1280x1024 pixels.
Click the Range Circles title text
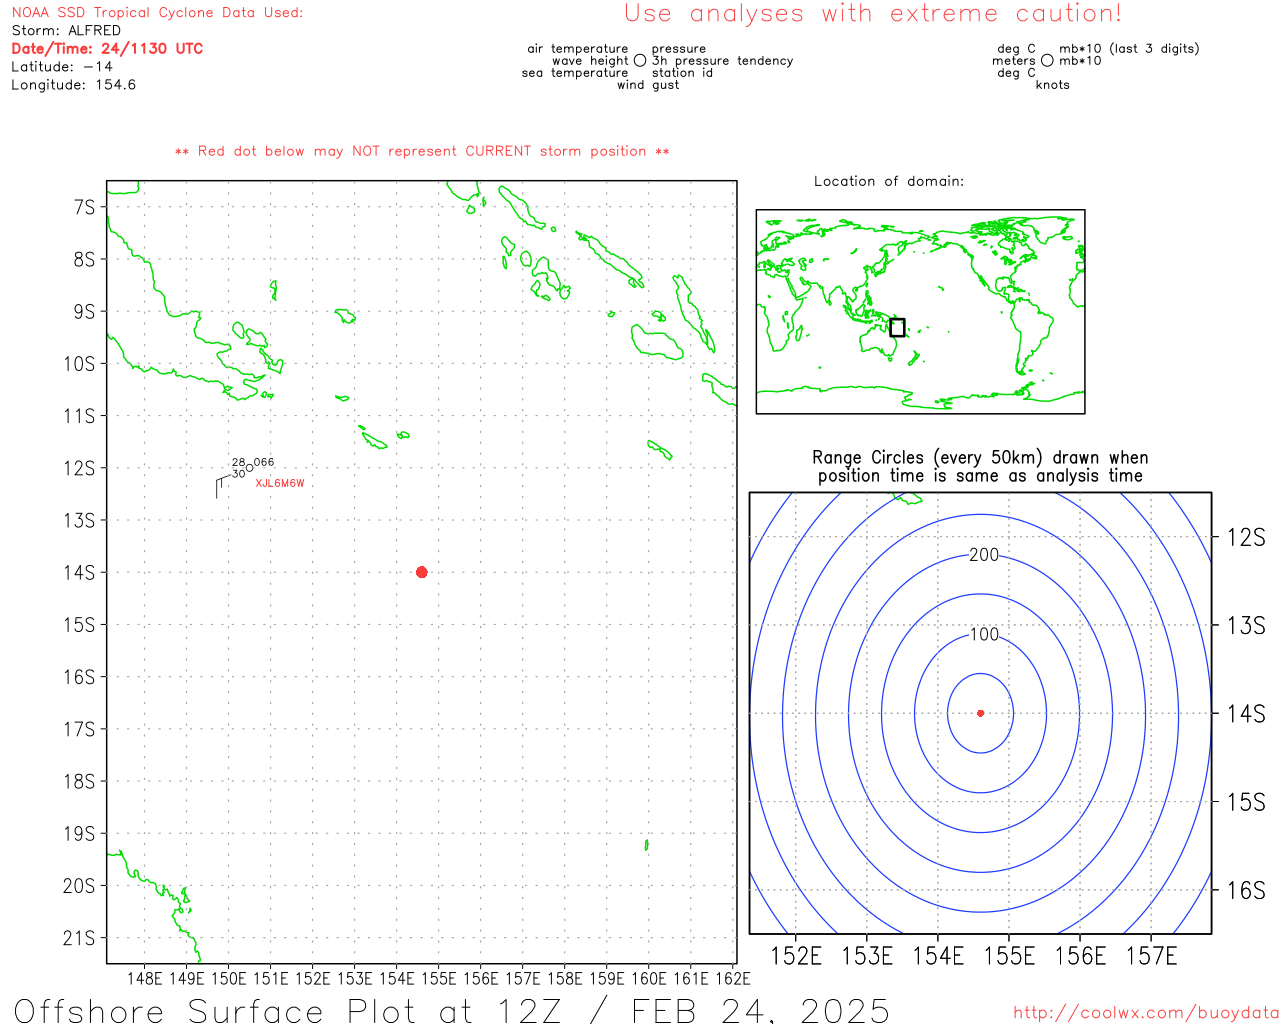980,467
